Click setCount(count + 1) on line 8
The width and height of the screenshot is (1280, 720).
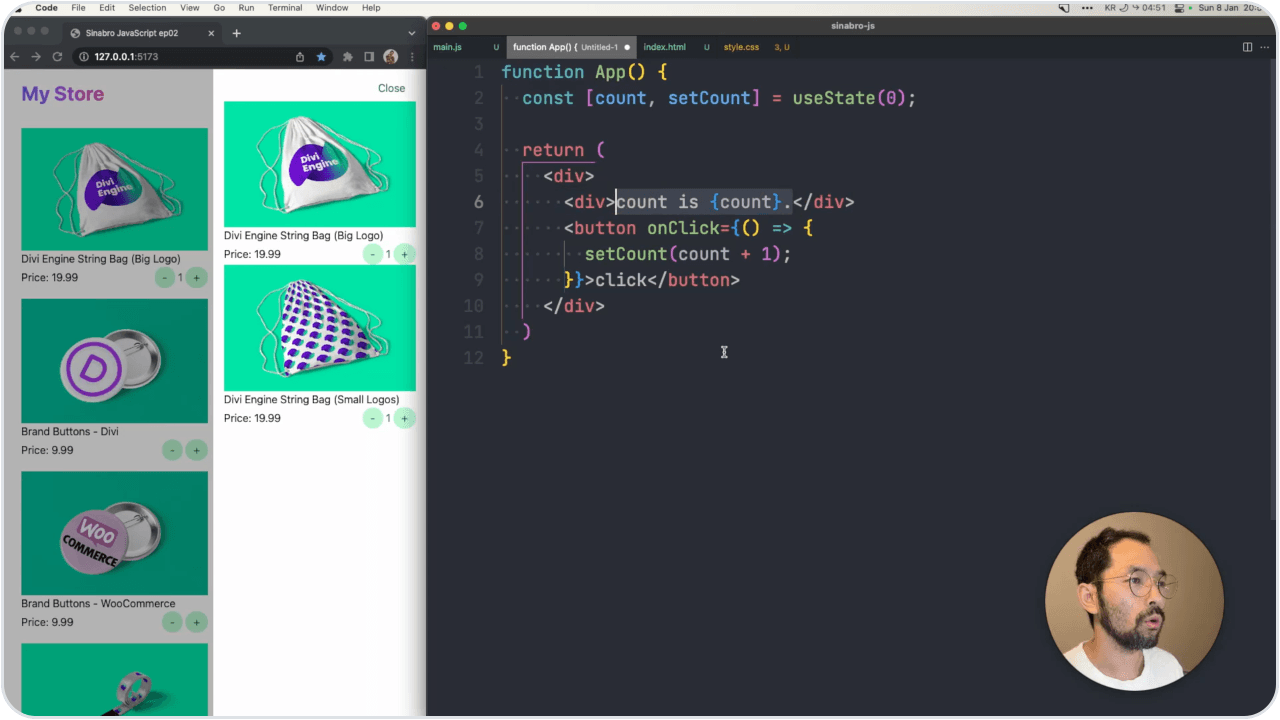pos(688,254)
